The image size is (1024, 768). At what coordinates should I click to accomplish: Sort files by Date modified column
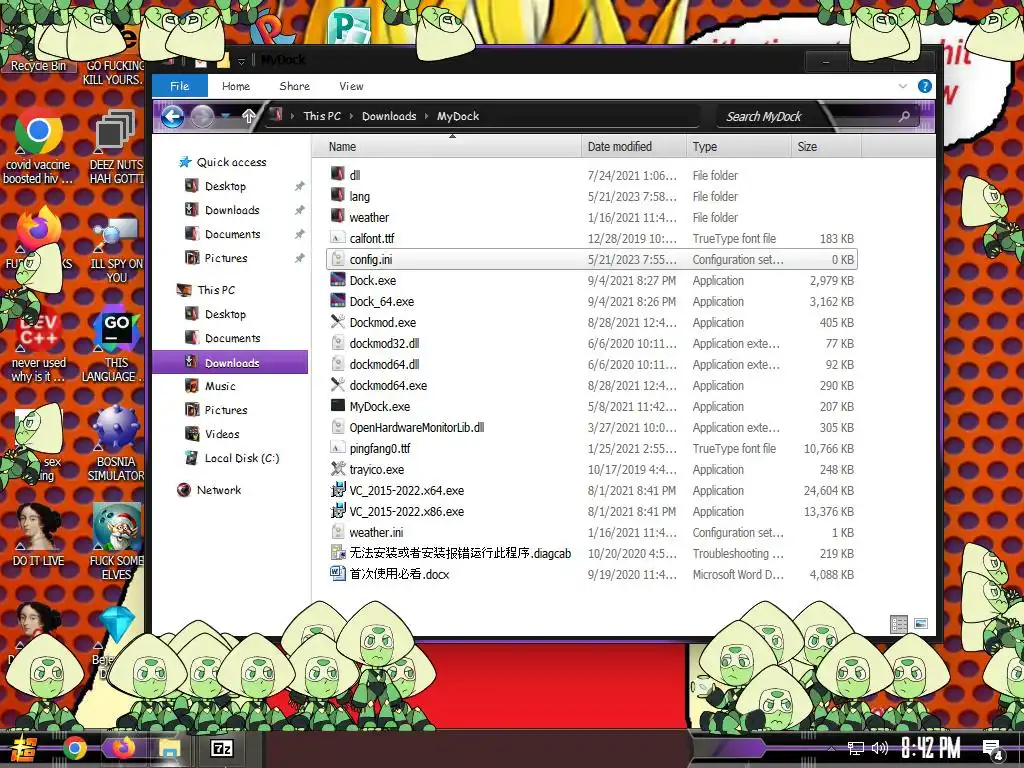click(633, 146)
